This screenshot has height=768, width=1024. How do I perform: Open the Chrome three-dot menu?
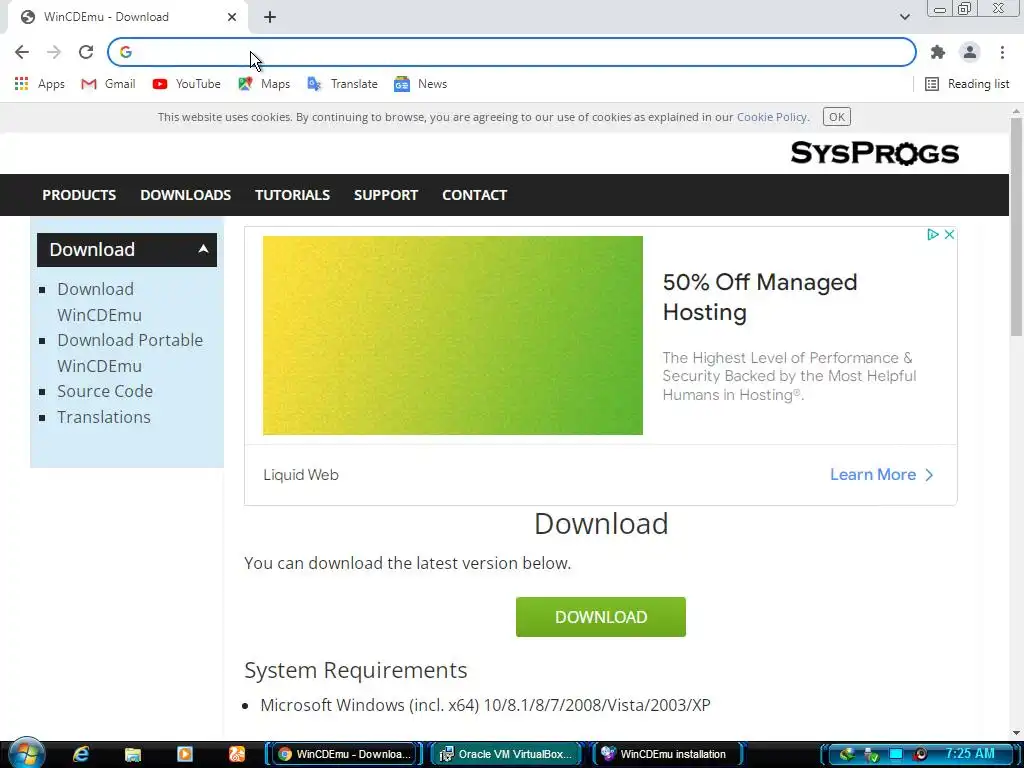(x=1002, y=52)
